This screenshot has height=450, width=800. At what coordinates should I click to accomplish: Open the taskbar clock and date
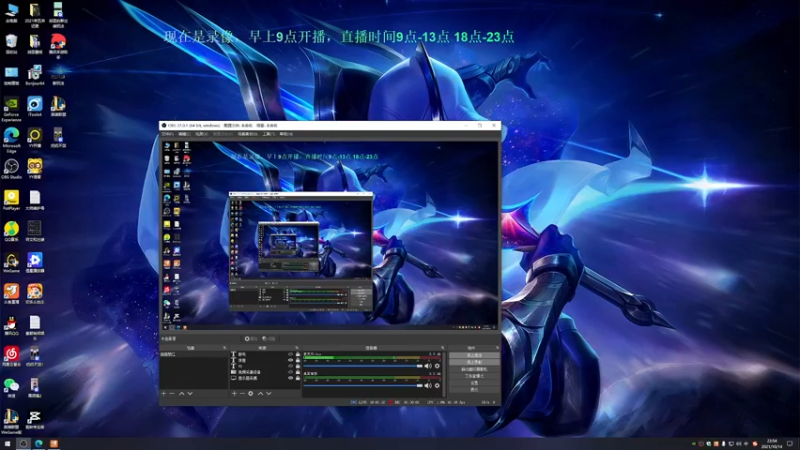(x=772, y=444)
